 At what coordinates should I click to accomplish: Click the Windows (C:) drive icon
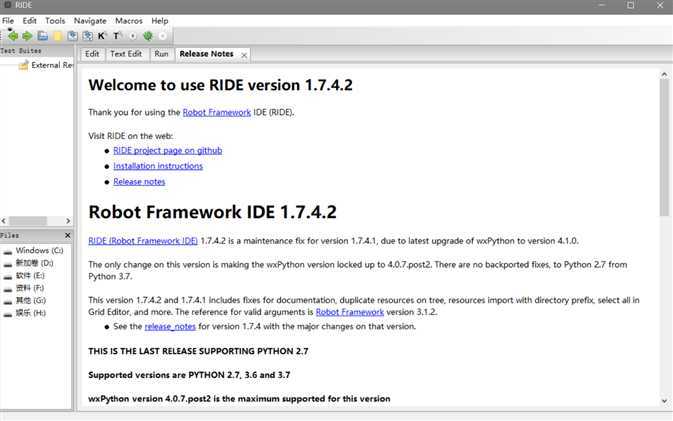click(x=8, y=251)
